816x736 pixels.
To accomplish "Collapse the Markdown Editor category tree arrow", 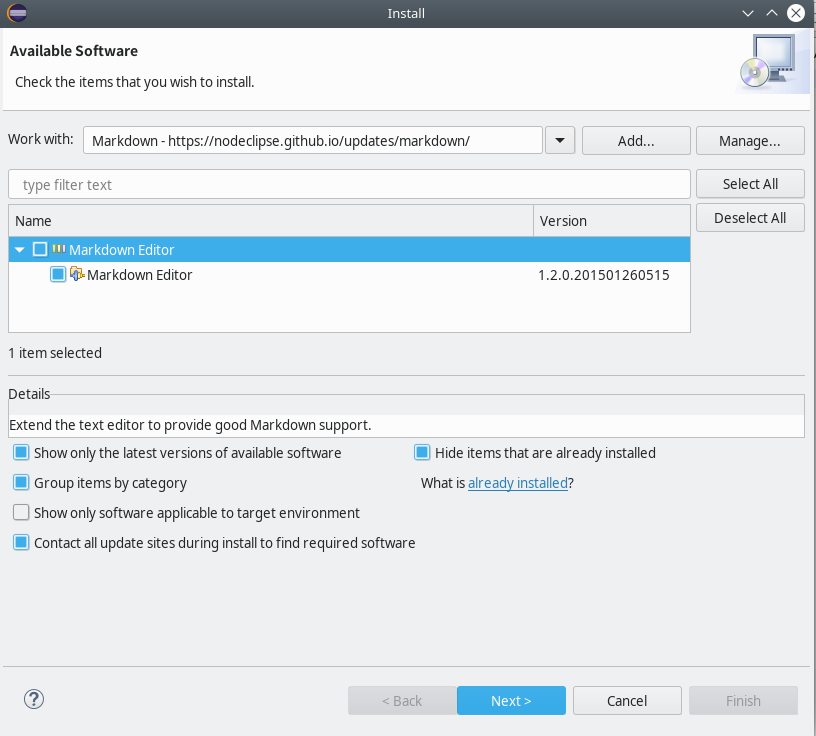I will 20,250.
